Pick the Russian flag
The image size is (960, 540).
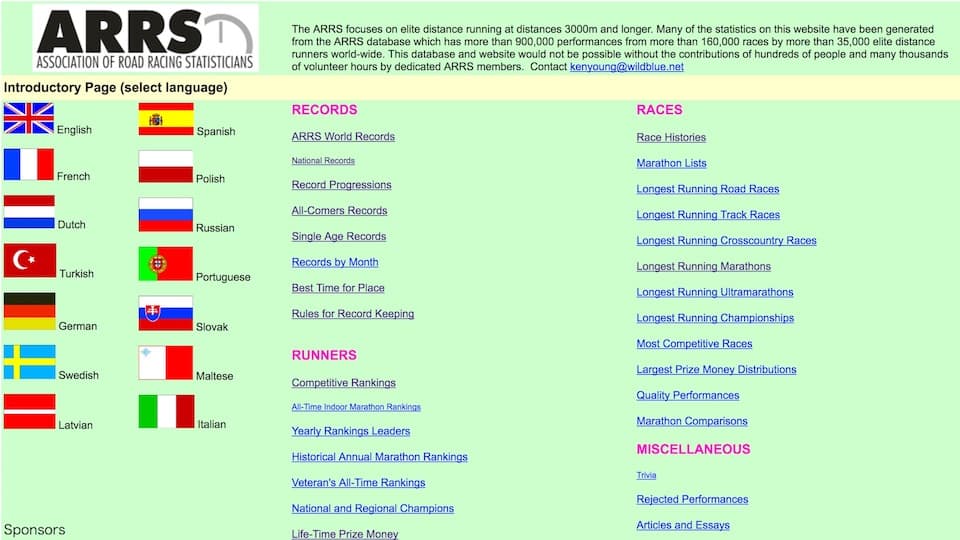click(x=165, y=214)
